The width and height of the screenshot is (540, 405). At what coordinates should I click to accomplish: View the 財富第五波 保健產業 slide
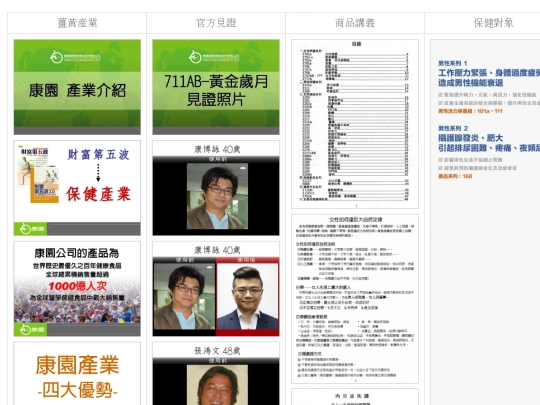tap(77, 188)
